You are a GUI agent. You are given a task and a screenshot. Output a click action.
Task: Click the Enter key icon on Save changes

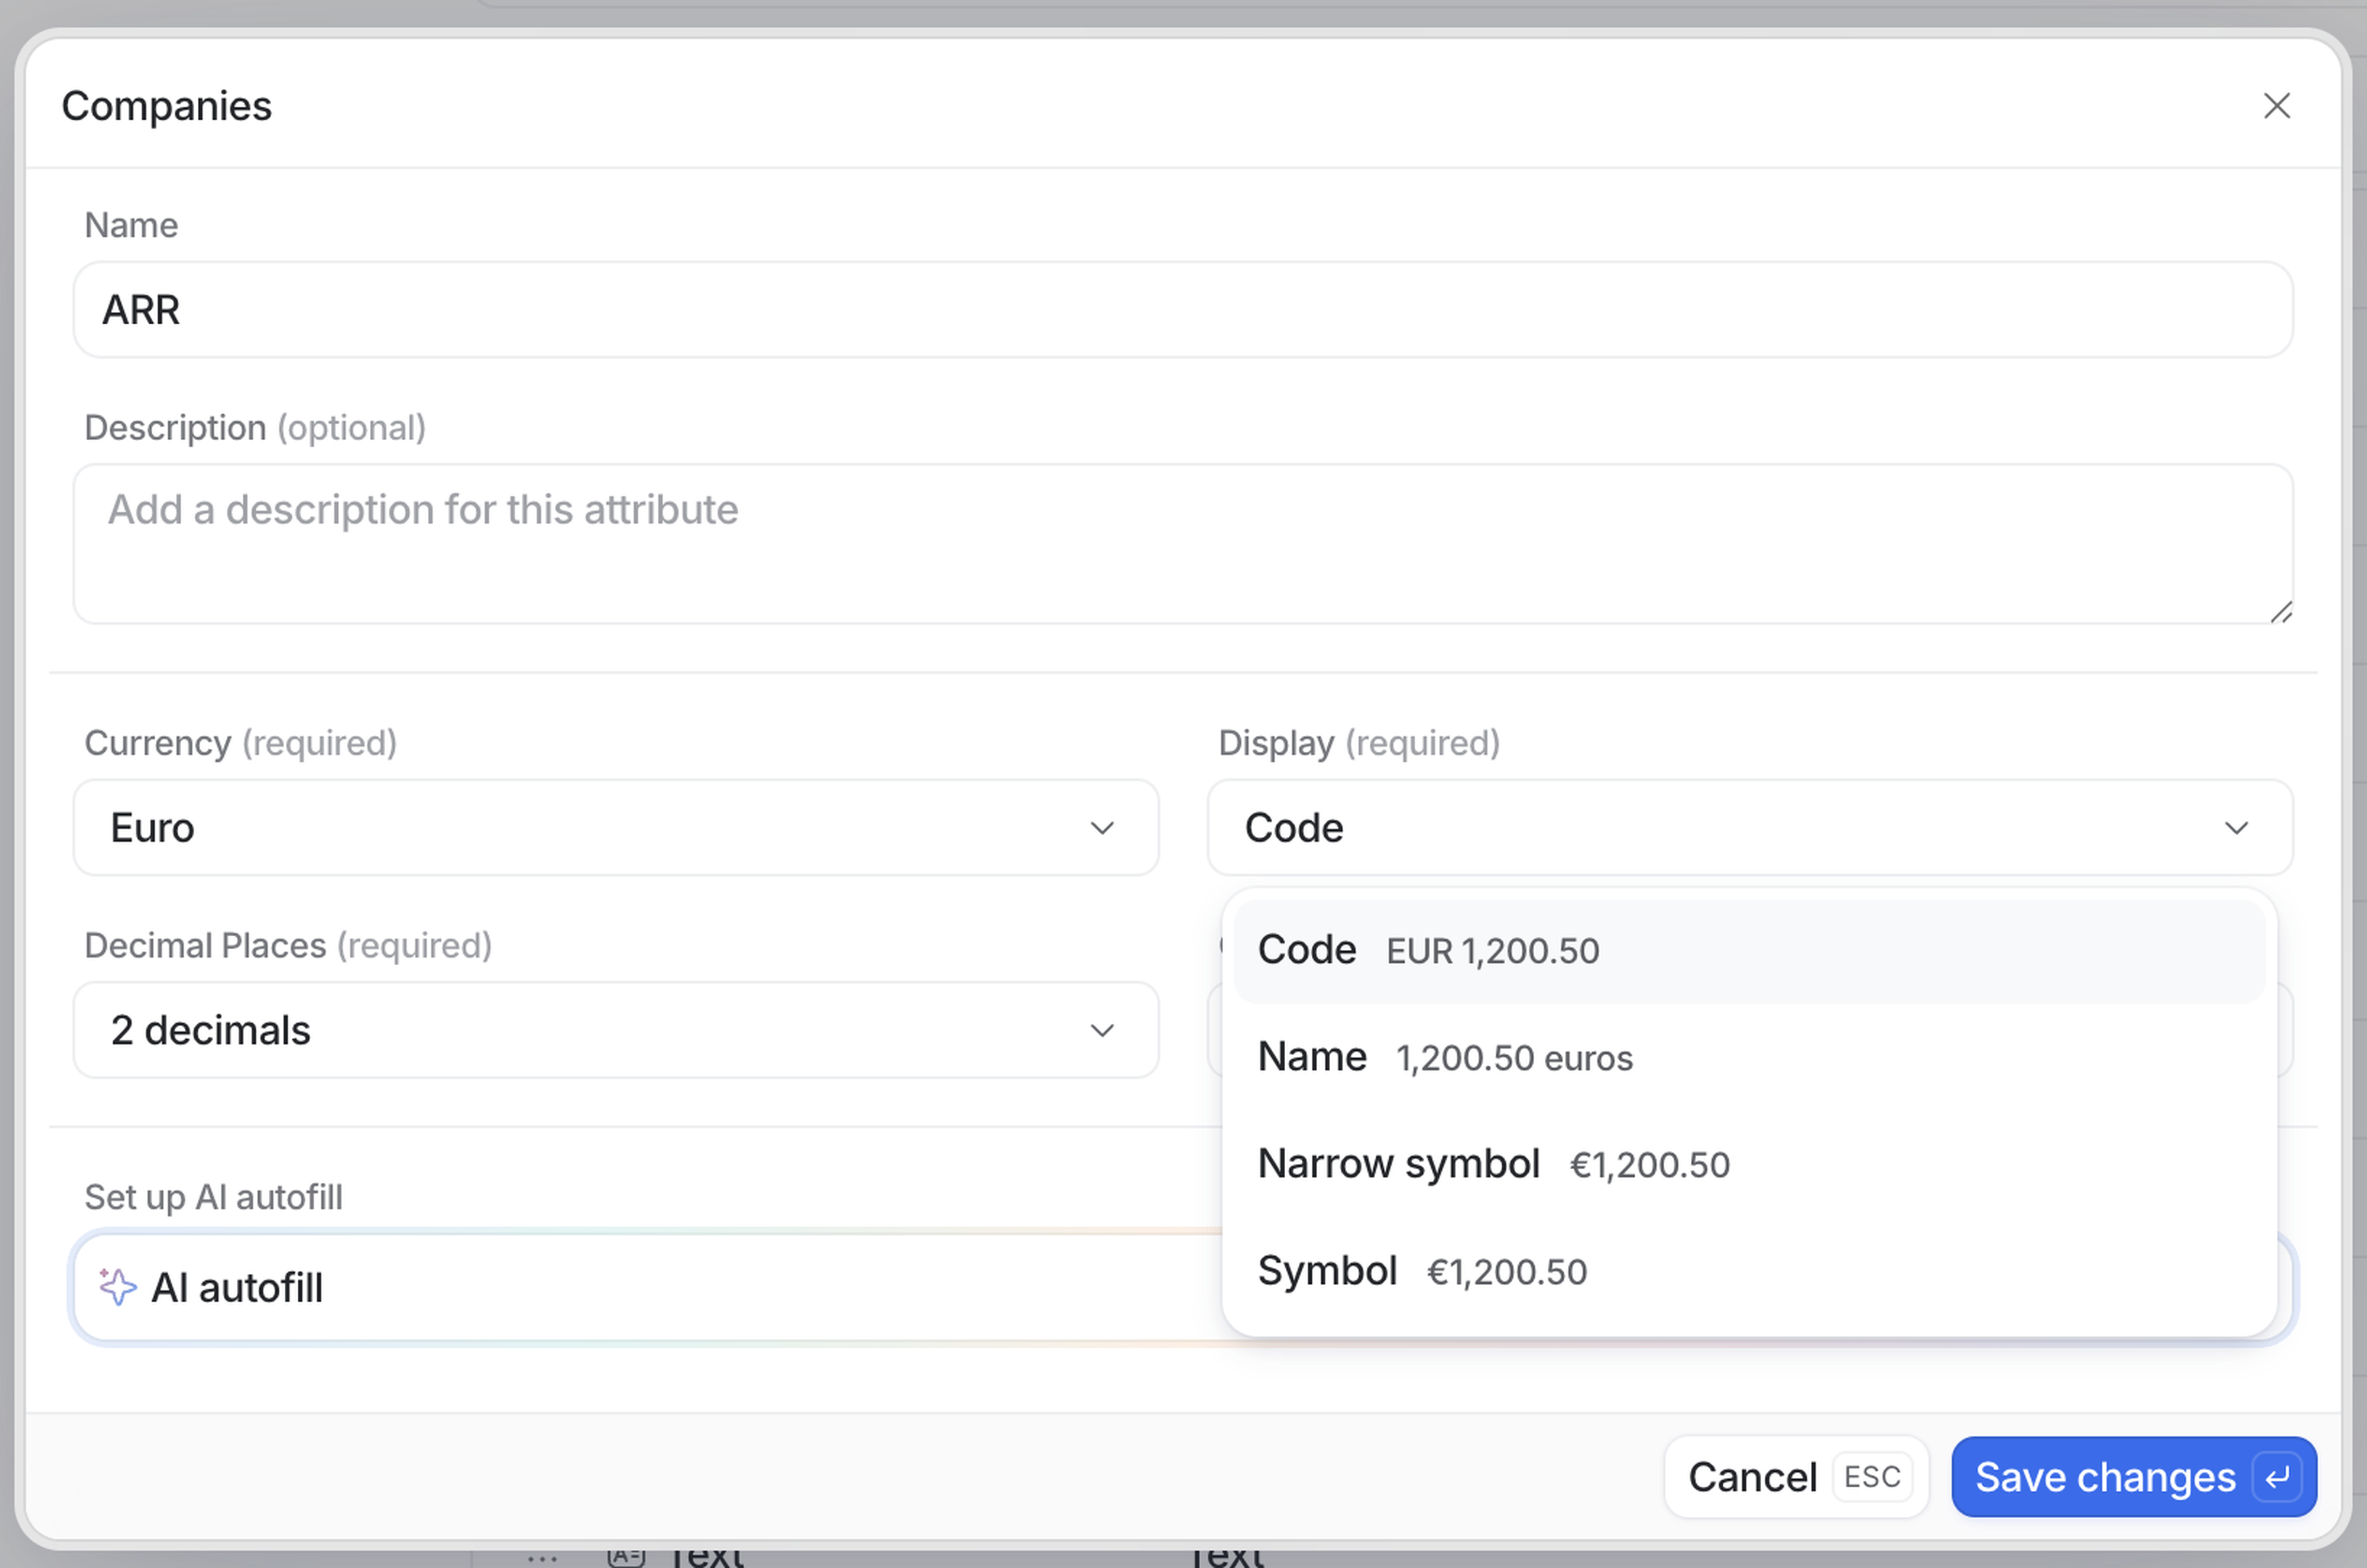2277,1477
